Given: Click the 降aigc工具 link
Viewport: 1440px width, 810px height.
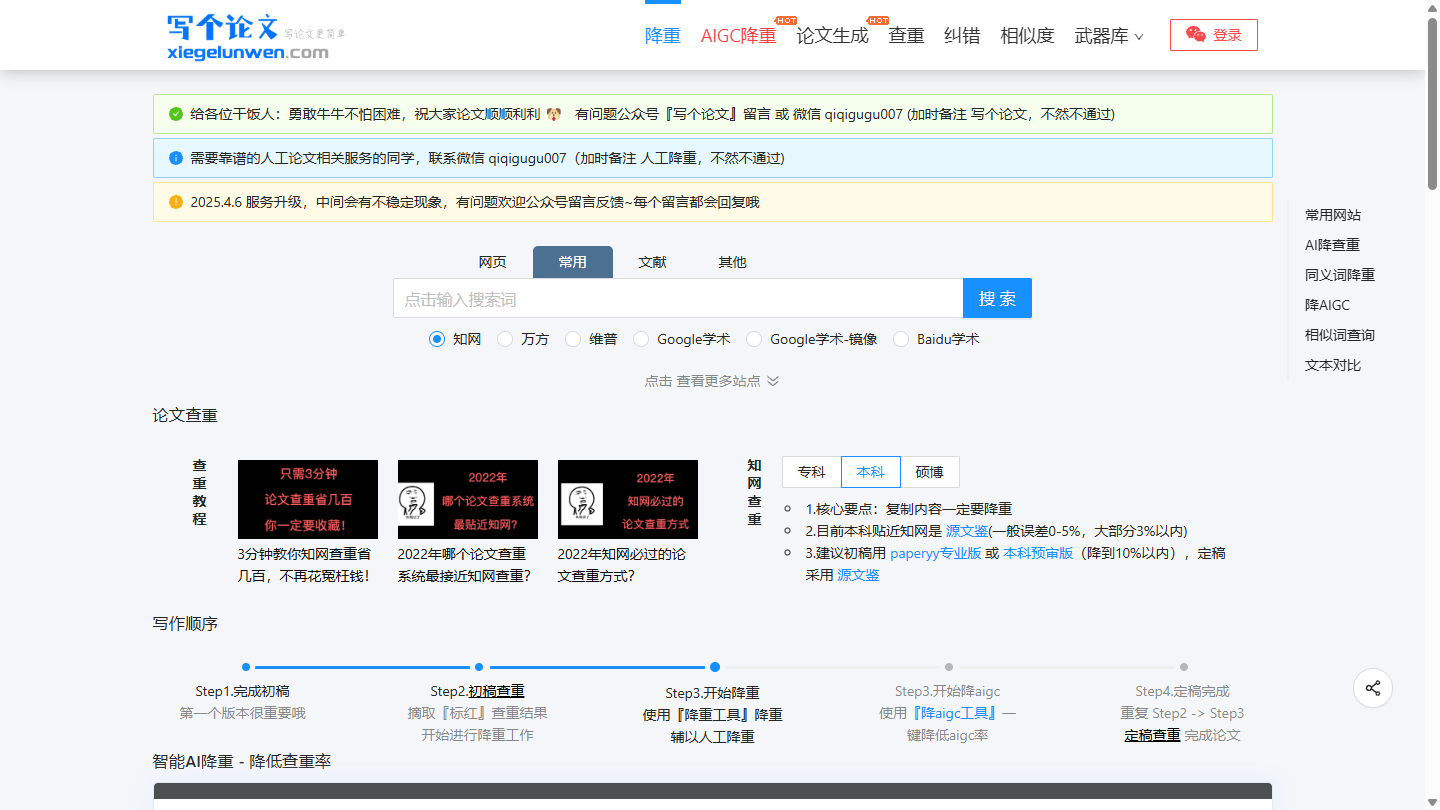Looking at the screenshot, I should click(x=955, y=713).
